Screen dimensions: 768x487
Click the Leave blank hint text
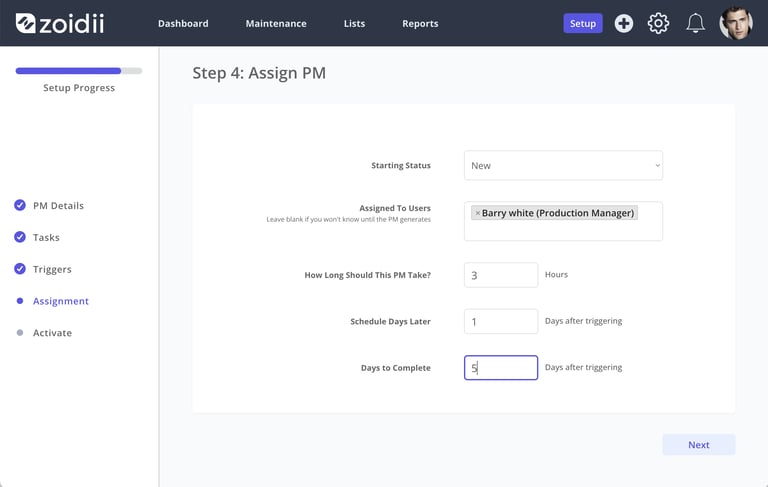point(349,219)
